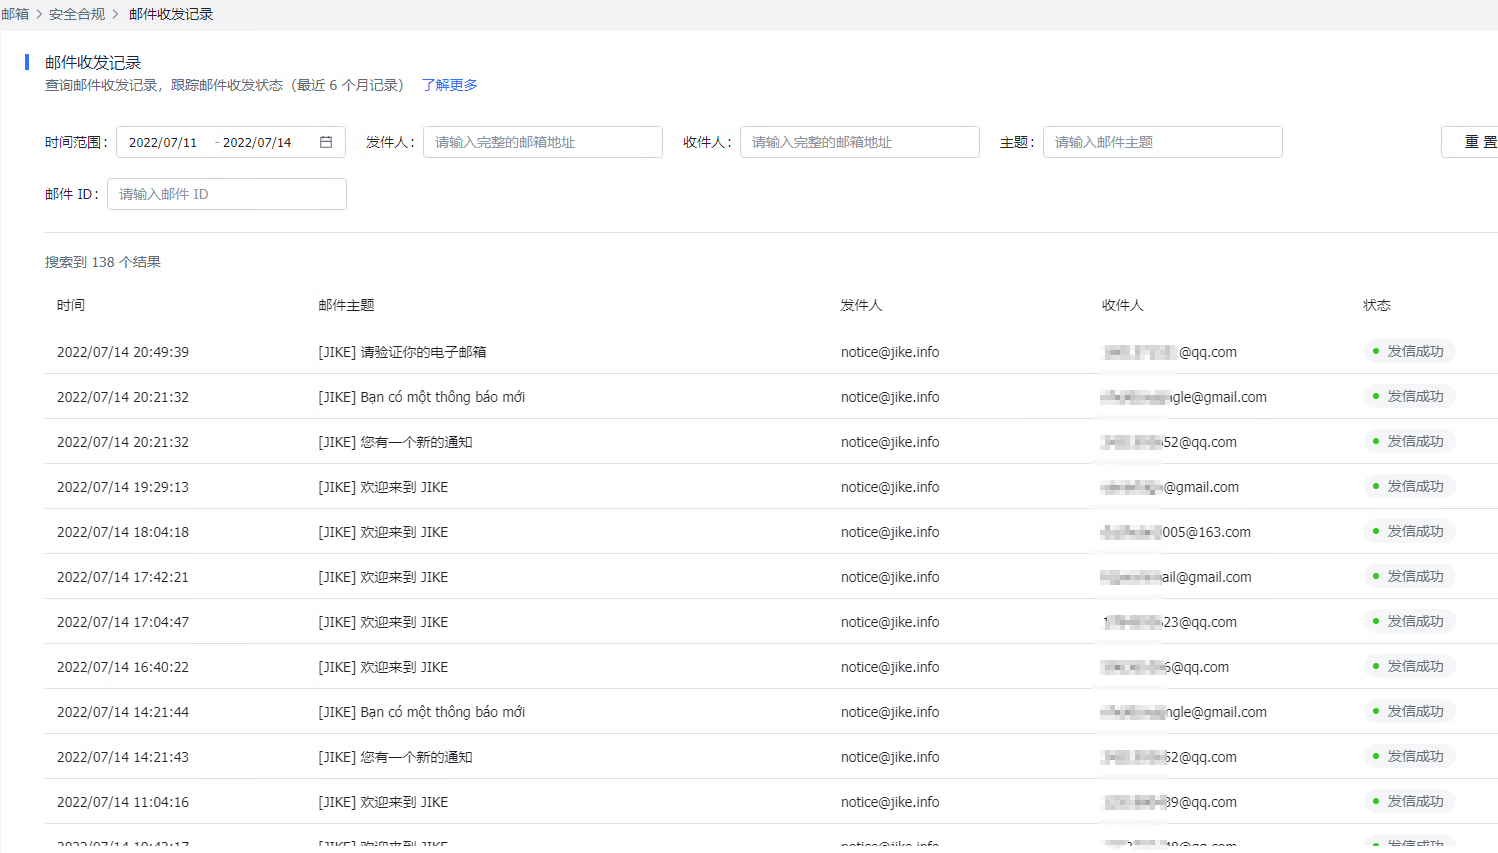Open the calendar icon in date range
This screenshot has height=853, width=1498.
point(326,142)
